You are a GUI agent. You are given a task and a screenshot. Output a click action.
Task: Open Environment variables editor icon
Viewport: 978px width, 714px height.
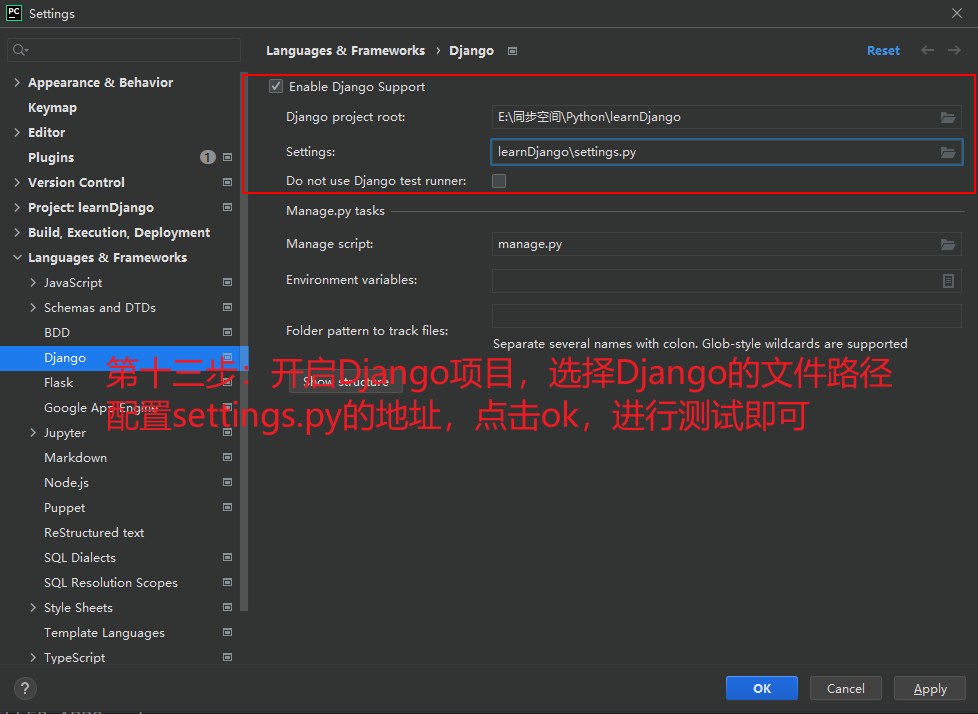click(948, 281)
